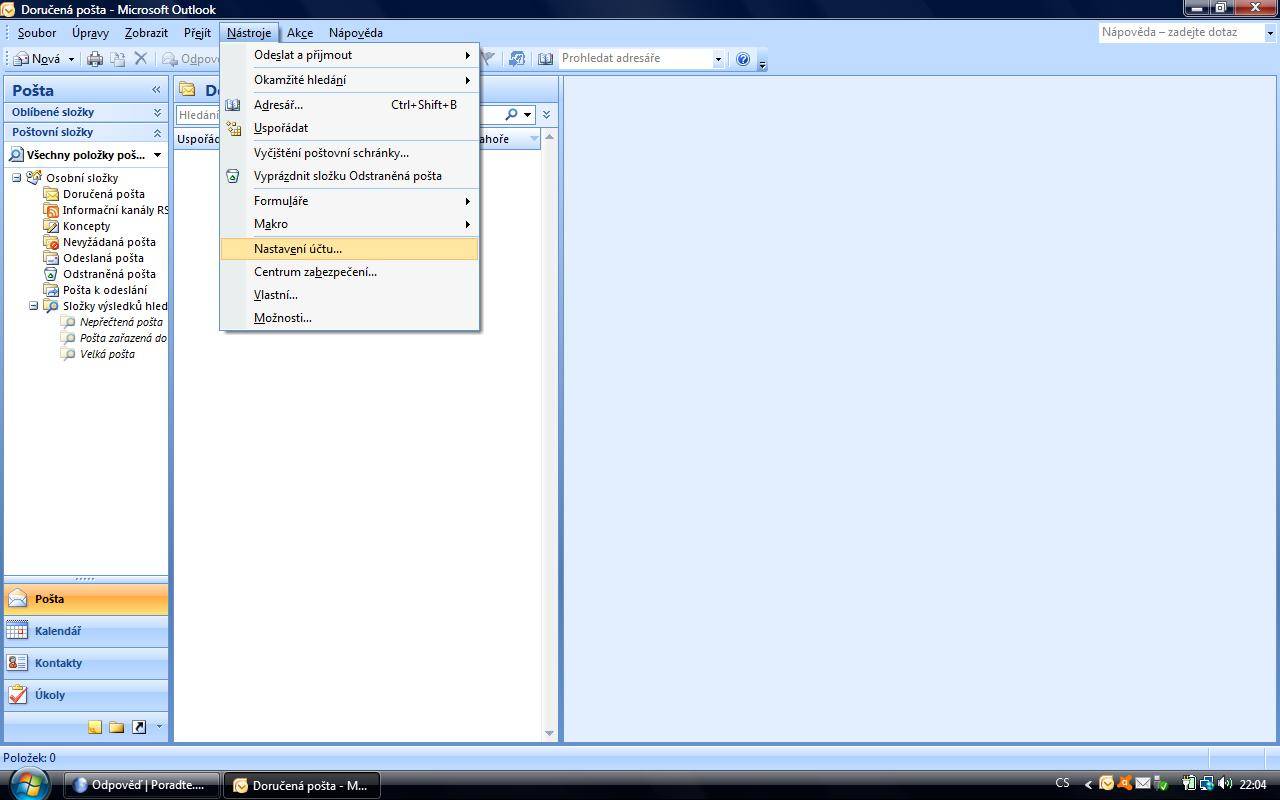Click the delete X toolbar icon
The image size is (1280, 800).
[141, 59]
